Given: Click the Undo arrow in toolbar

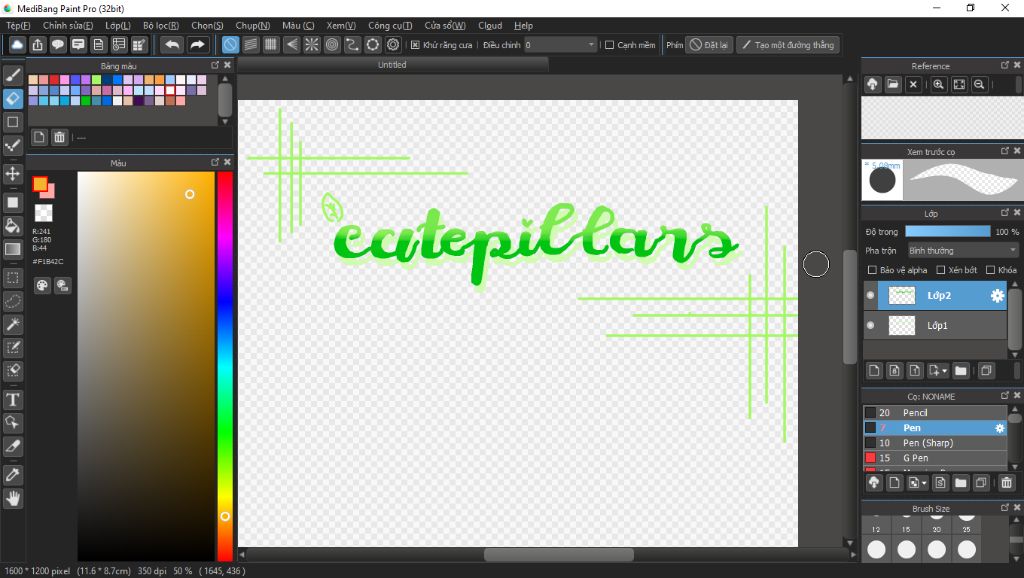Looking at the screenshot, I should click(x=172, y=44).
